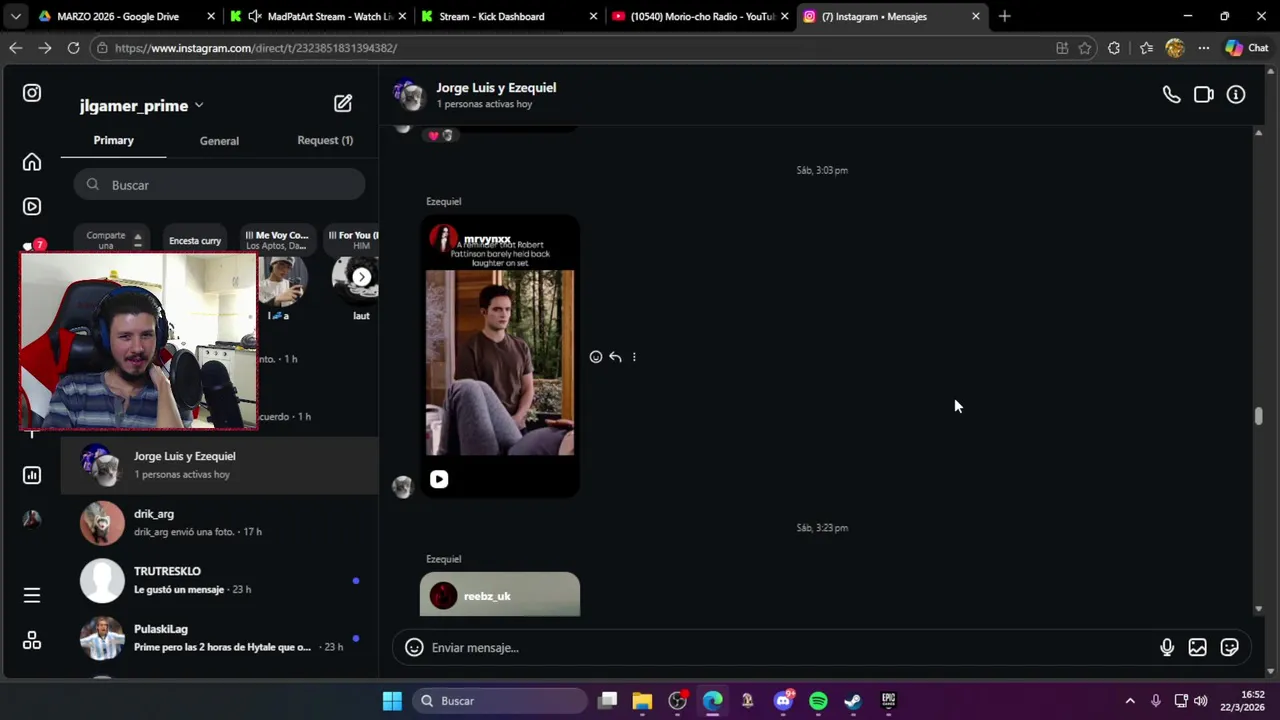1280x720 pixels.
Task: Open the mrvynxx reel author name
Action: click(487, 240)
